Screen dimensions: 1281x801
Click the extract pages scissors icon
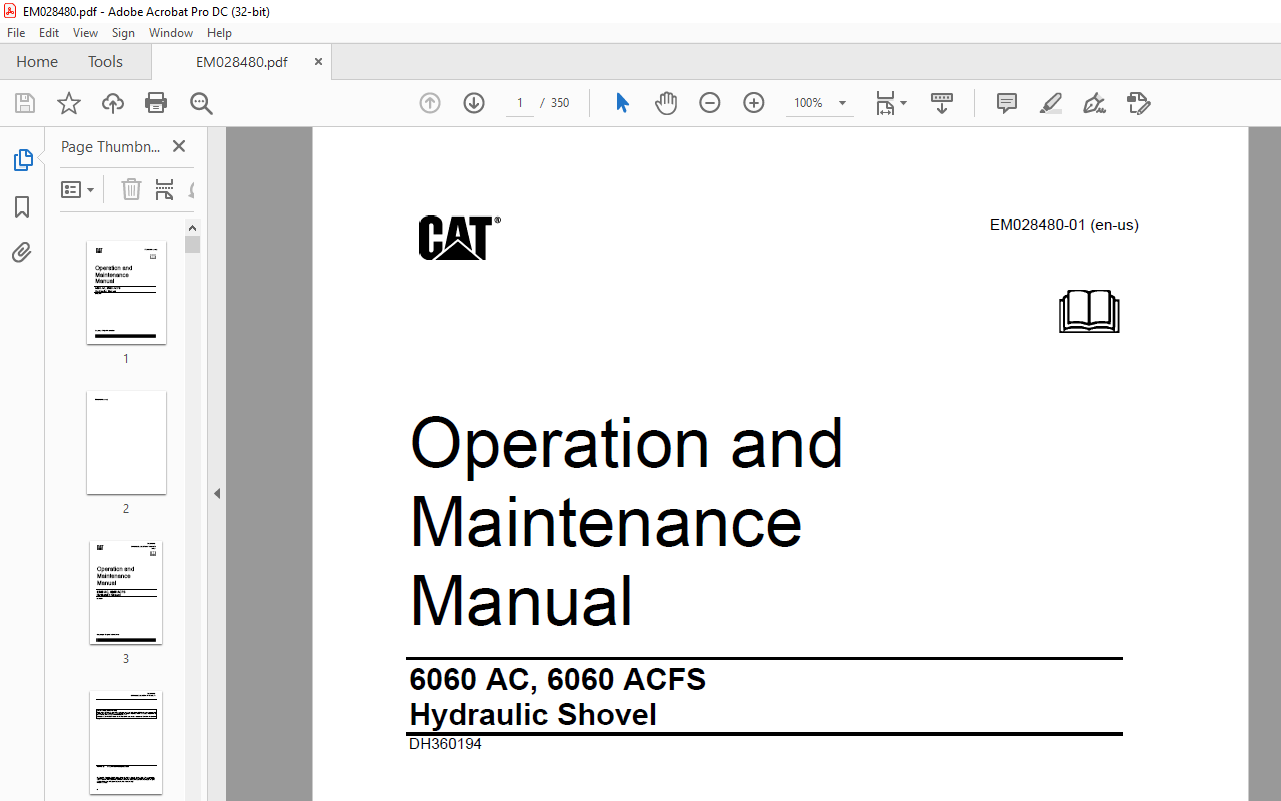165,189
